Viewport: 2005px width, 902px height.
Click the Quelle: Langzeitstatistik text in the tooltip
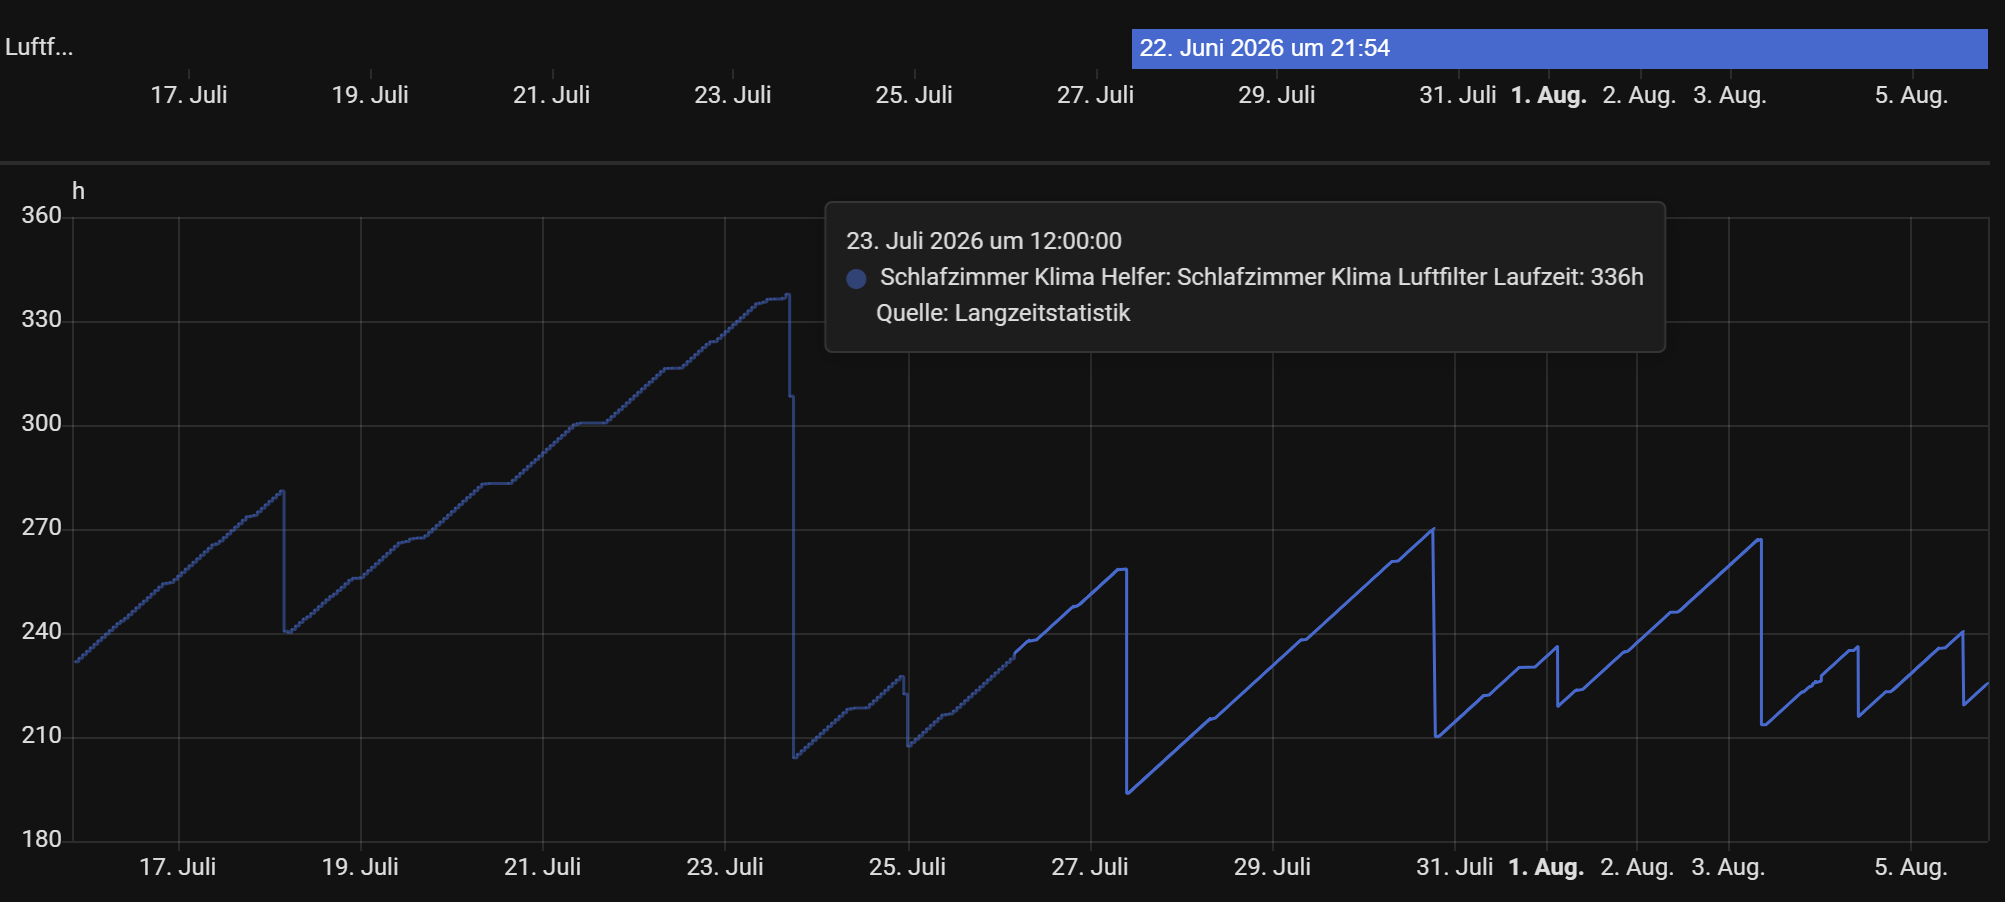[x=1003, y=313]
